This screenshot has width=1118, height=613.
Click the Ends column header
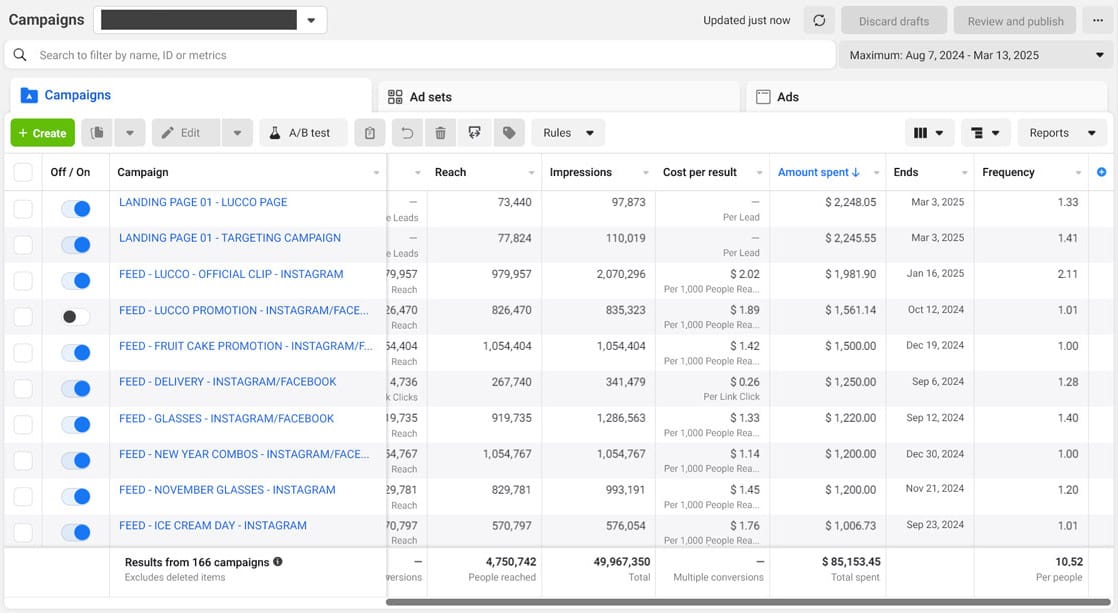coord(906,172)
